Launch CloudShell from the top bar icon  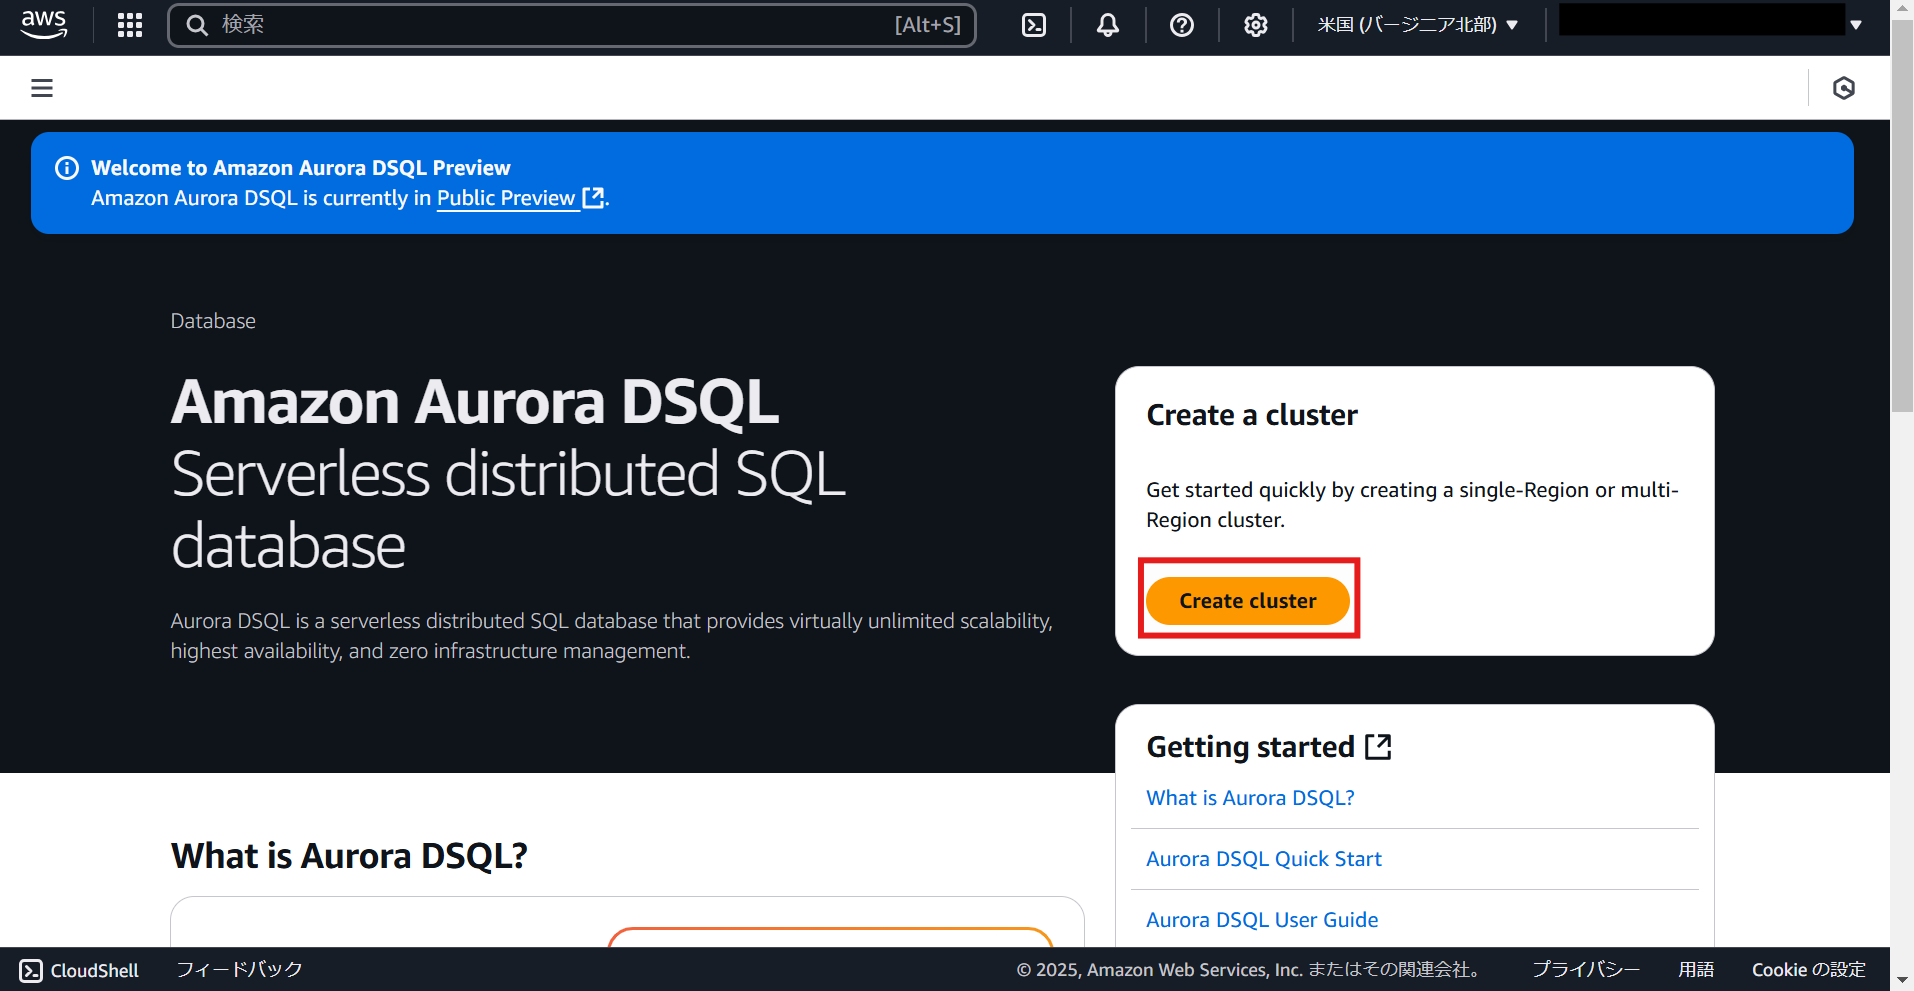1034,25
